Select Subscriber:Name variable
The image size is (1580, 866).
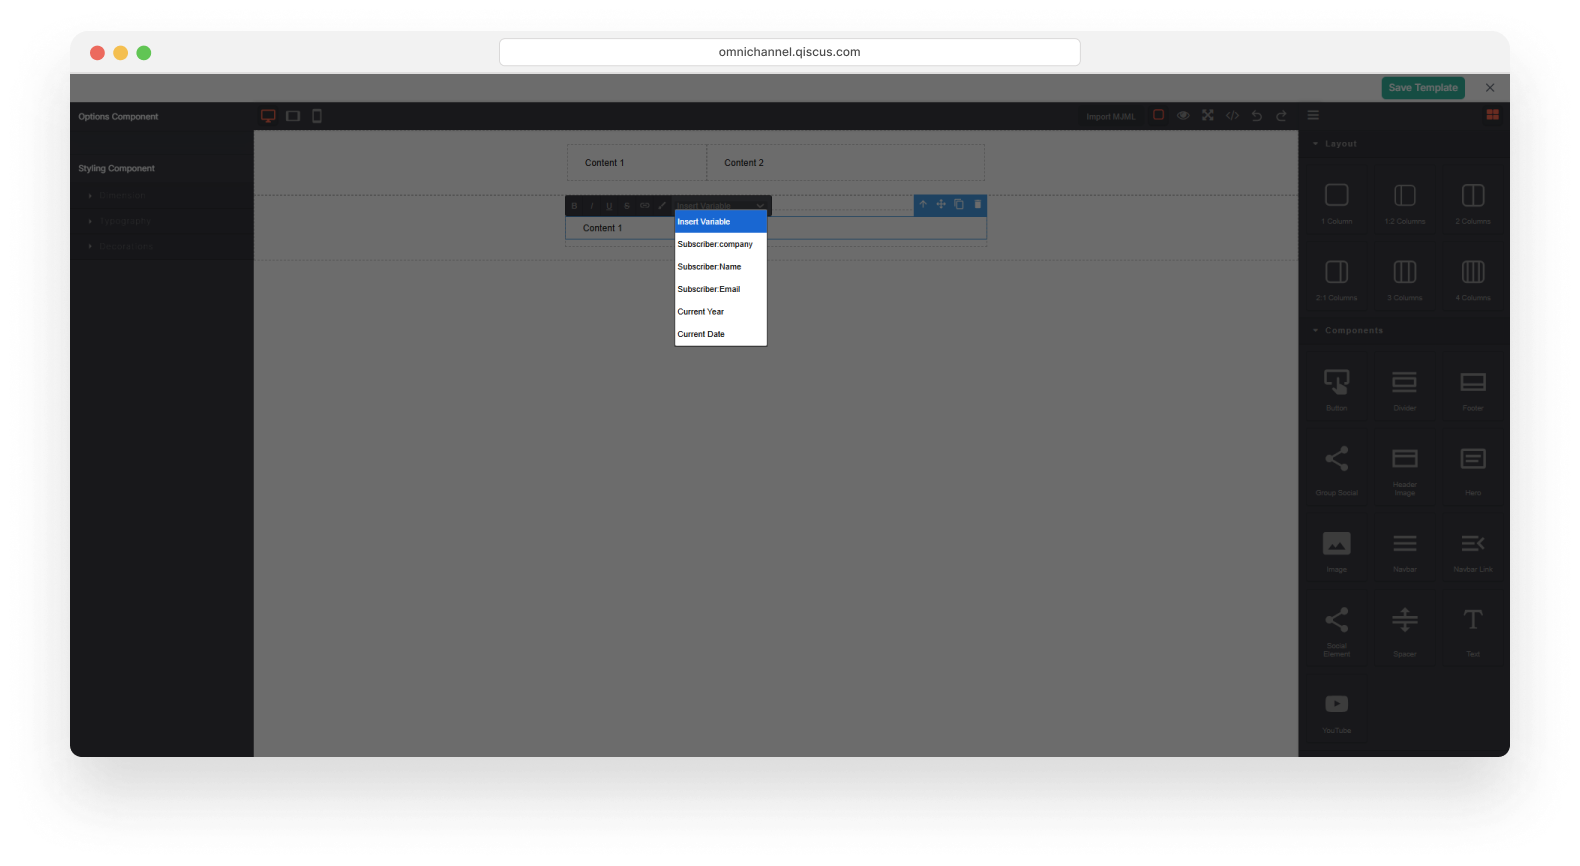coord(721,267)
